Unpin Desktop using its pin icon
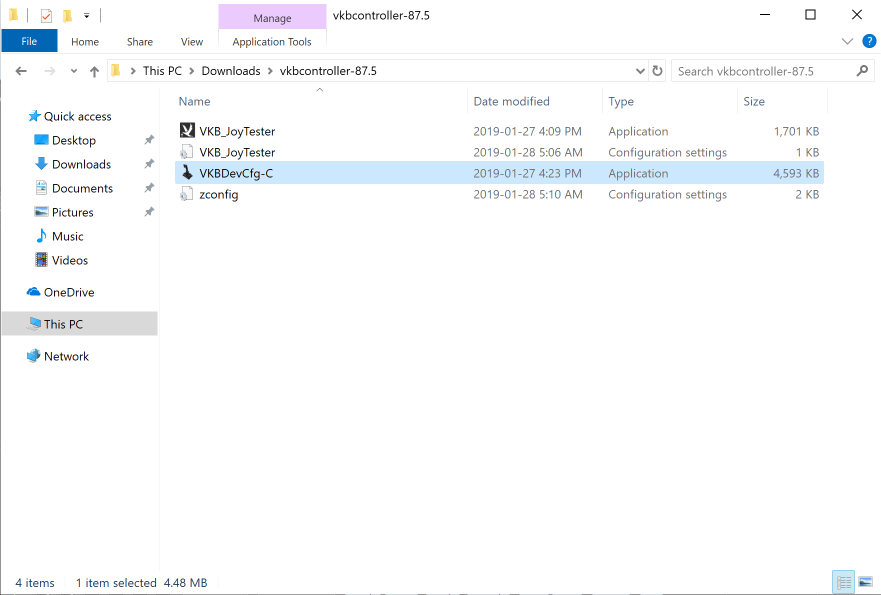The width and height of the screenshot is (881, 595). click(x=149, y=140)
